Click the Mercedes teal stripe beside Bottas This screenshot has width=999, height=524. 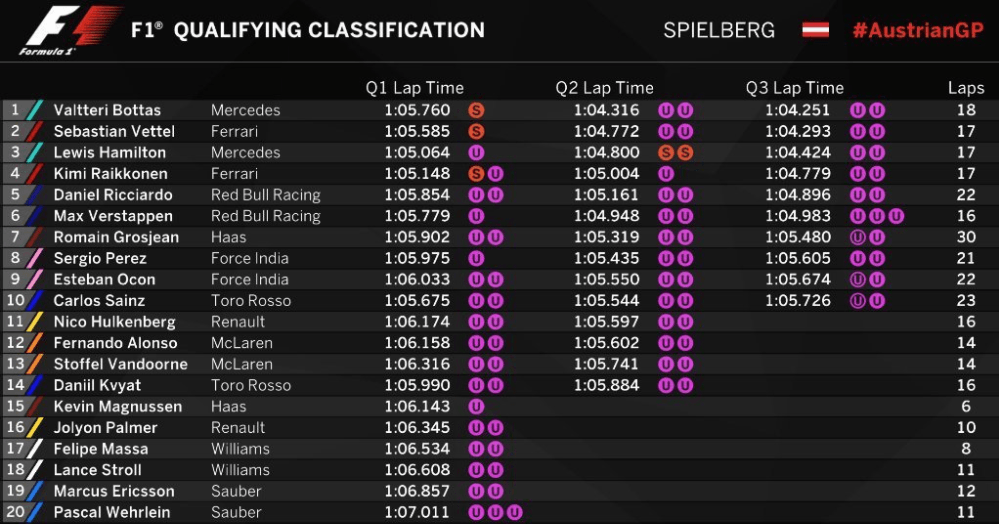(x=35, y=110)
